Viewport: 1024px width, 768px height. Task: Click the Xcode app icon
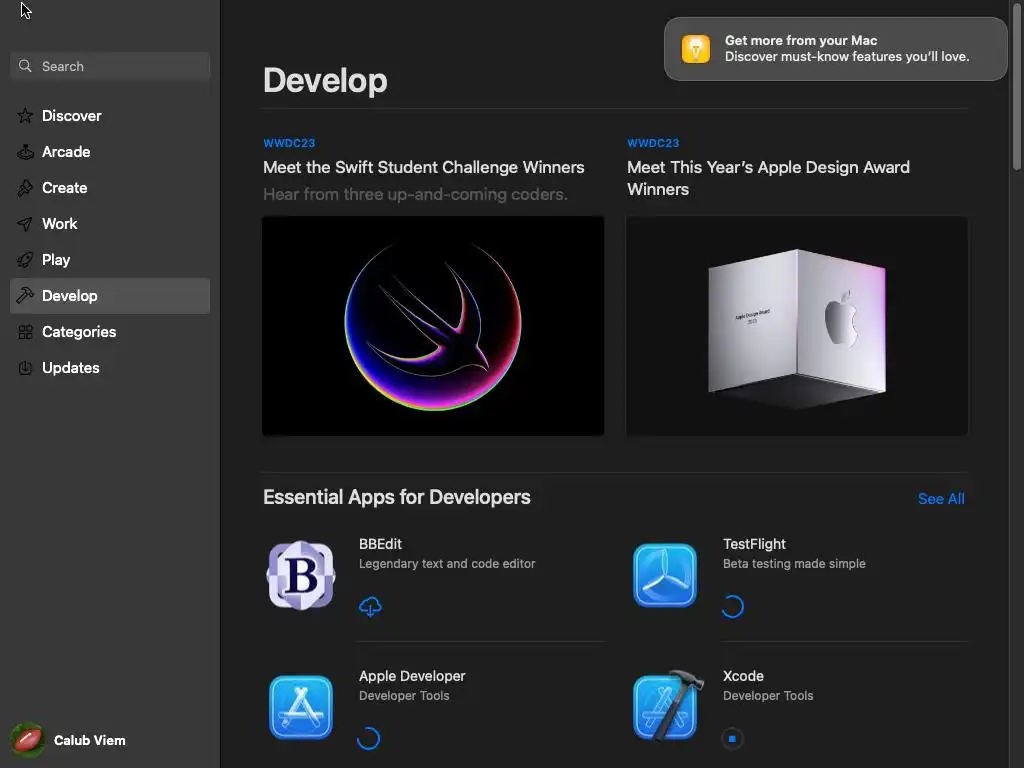tap(667, 705)
